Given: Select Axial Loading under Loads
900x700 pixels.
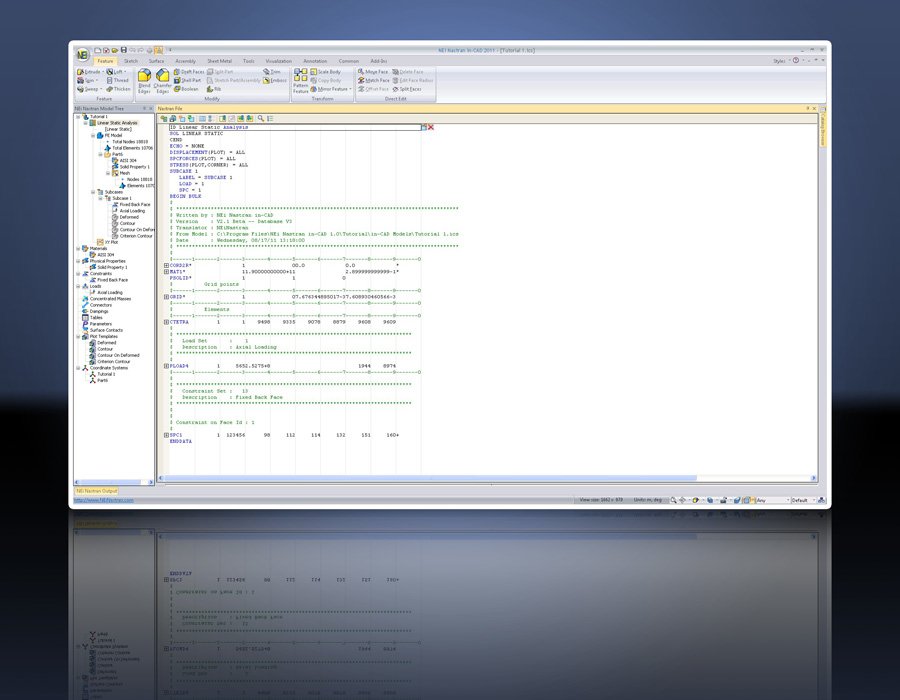Looking at the screenshot, I should click(110, 292).
